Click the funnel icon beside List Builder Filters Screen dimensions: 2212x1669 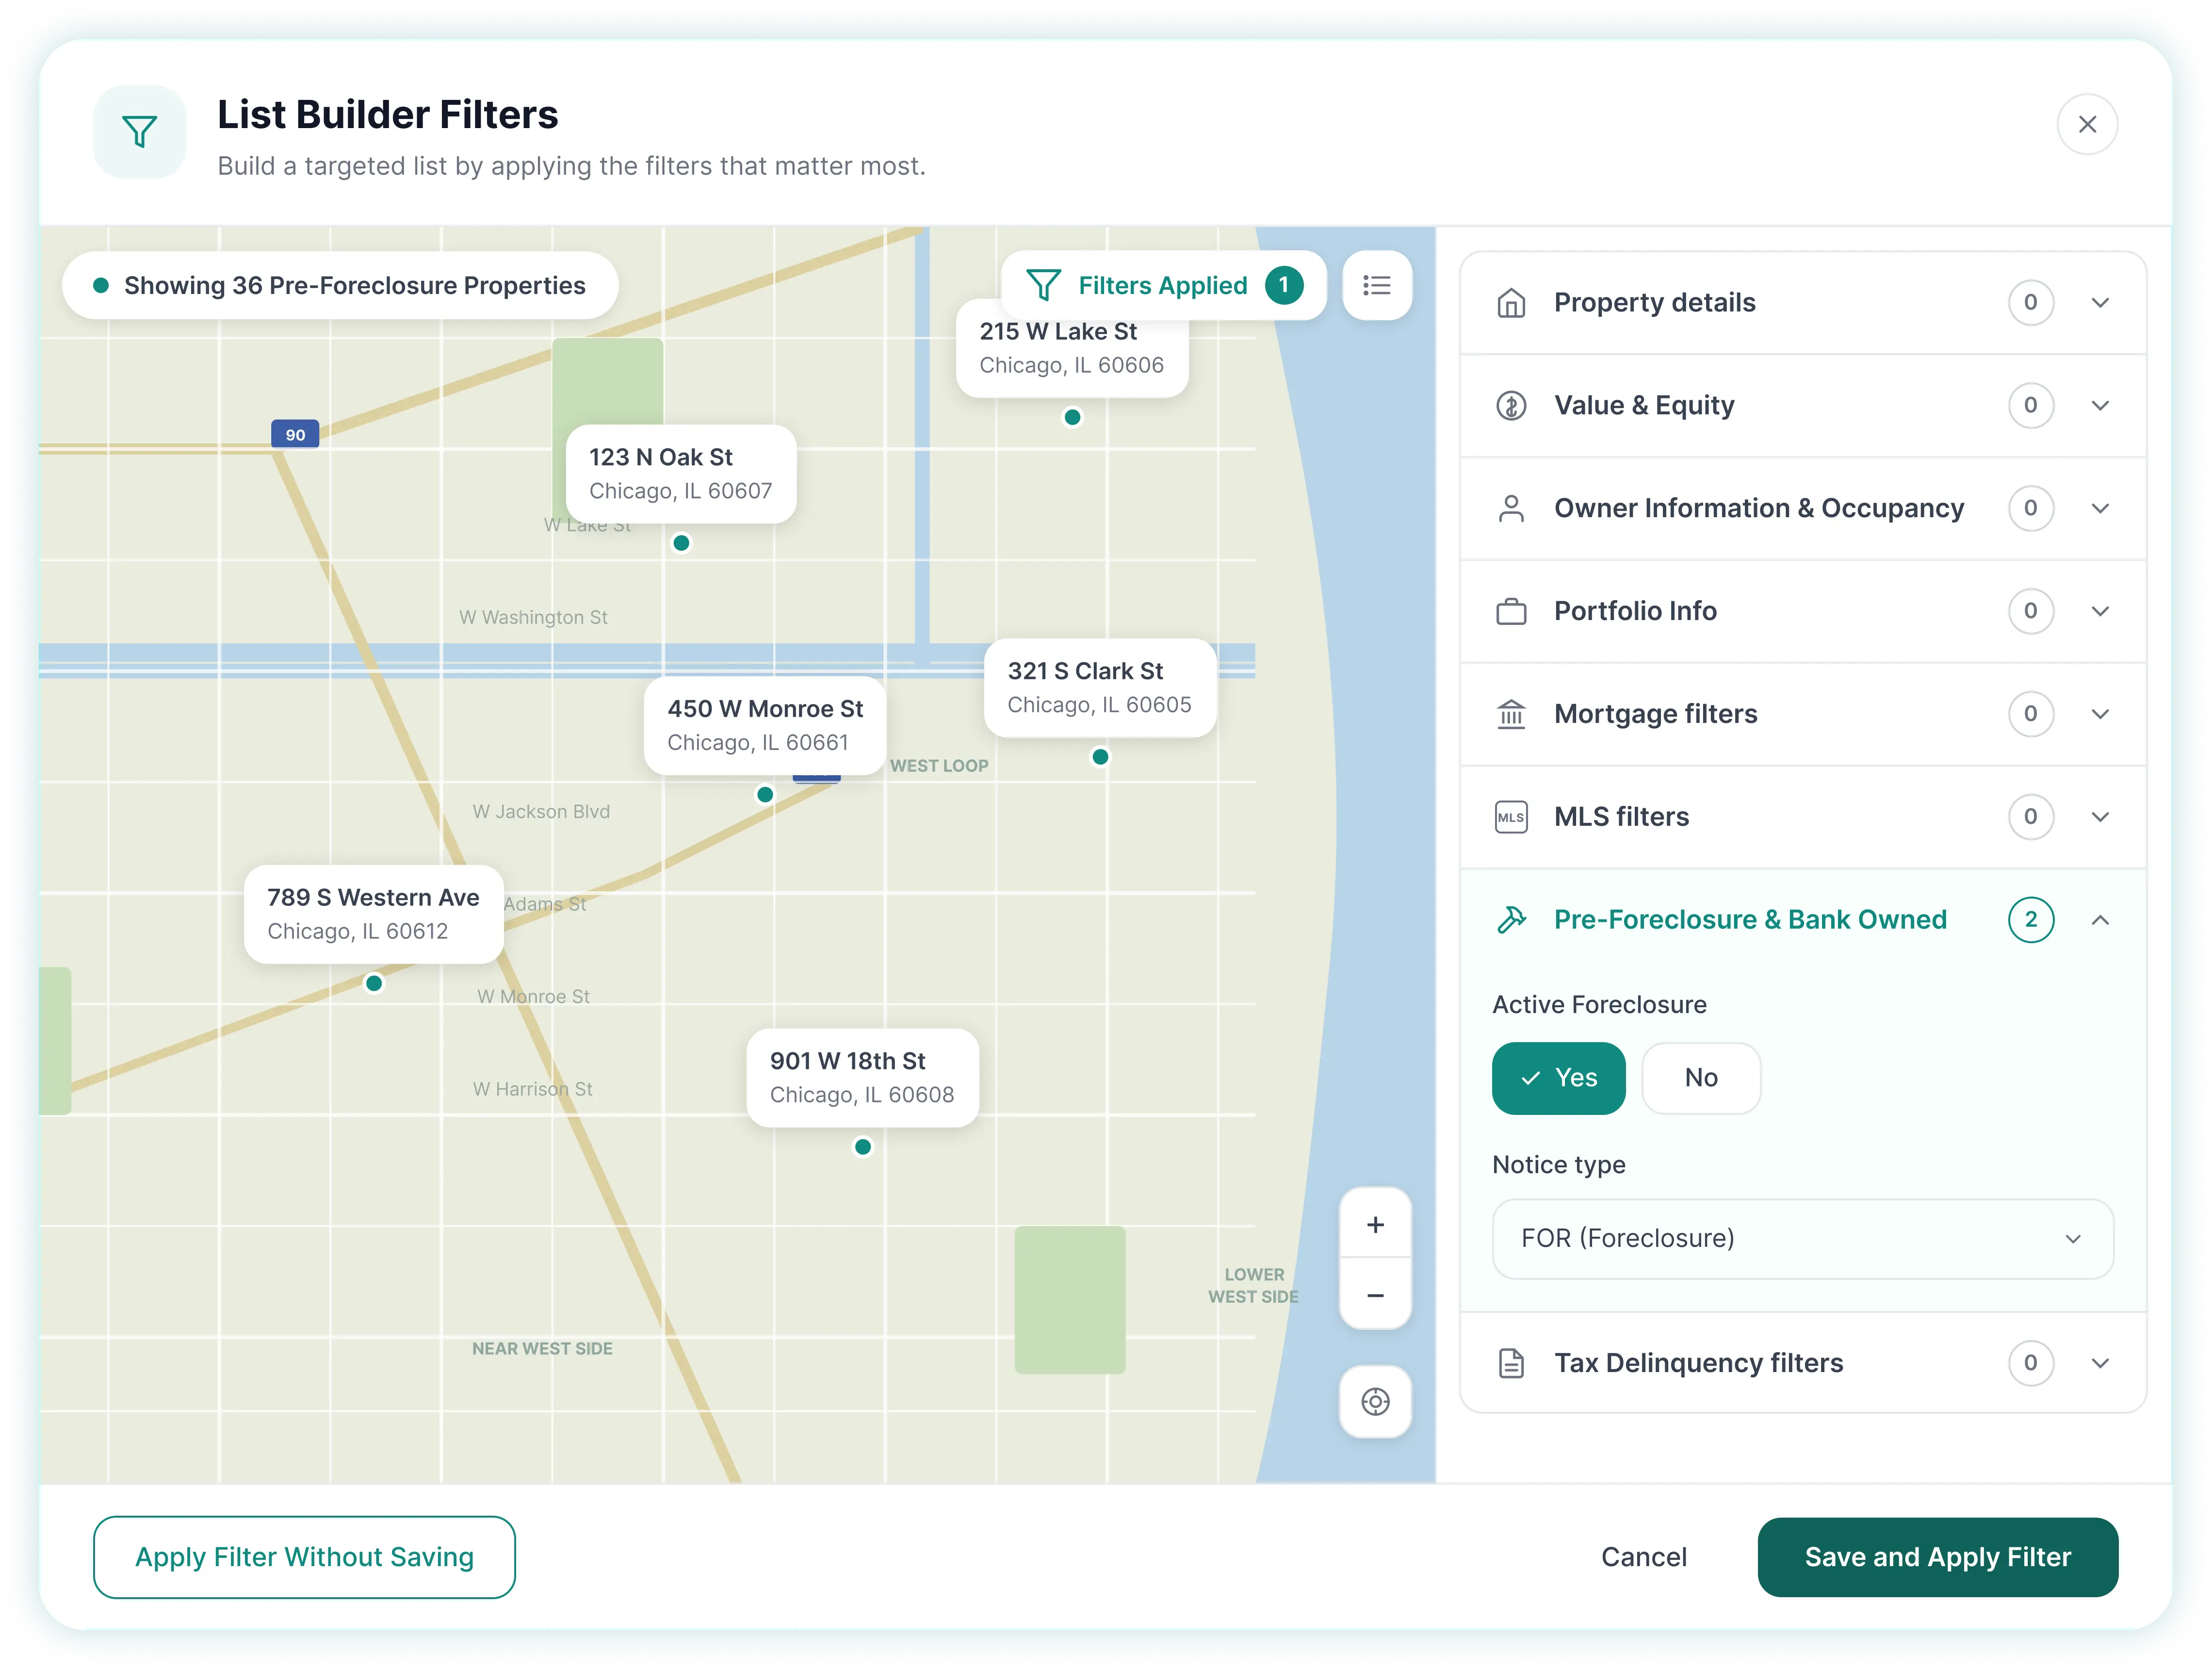(x=139, y=131)
